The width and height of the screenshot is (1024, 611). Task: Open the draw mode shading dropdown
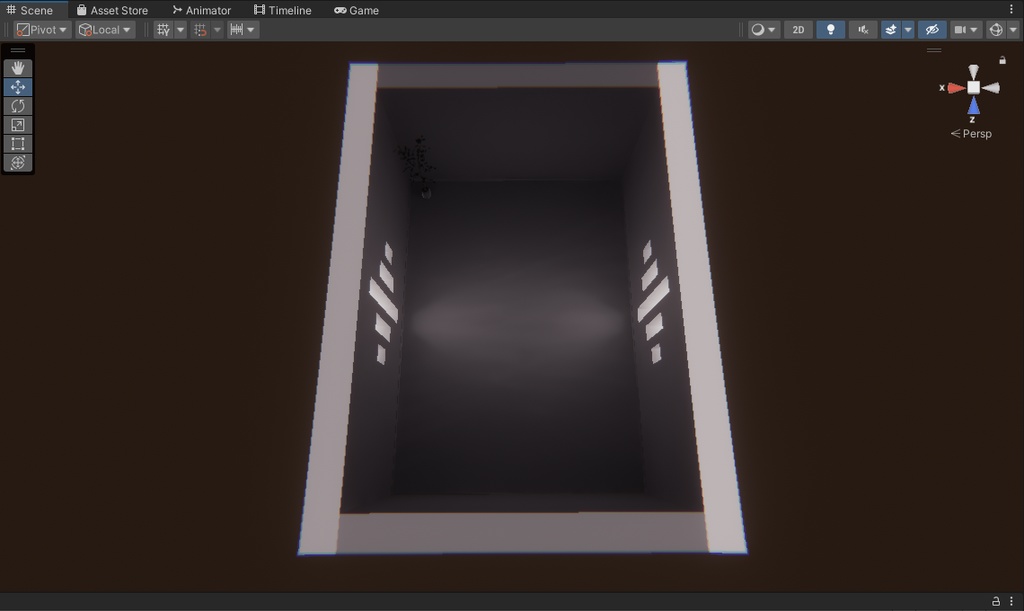tap(763, 29)
